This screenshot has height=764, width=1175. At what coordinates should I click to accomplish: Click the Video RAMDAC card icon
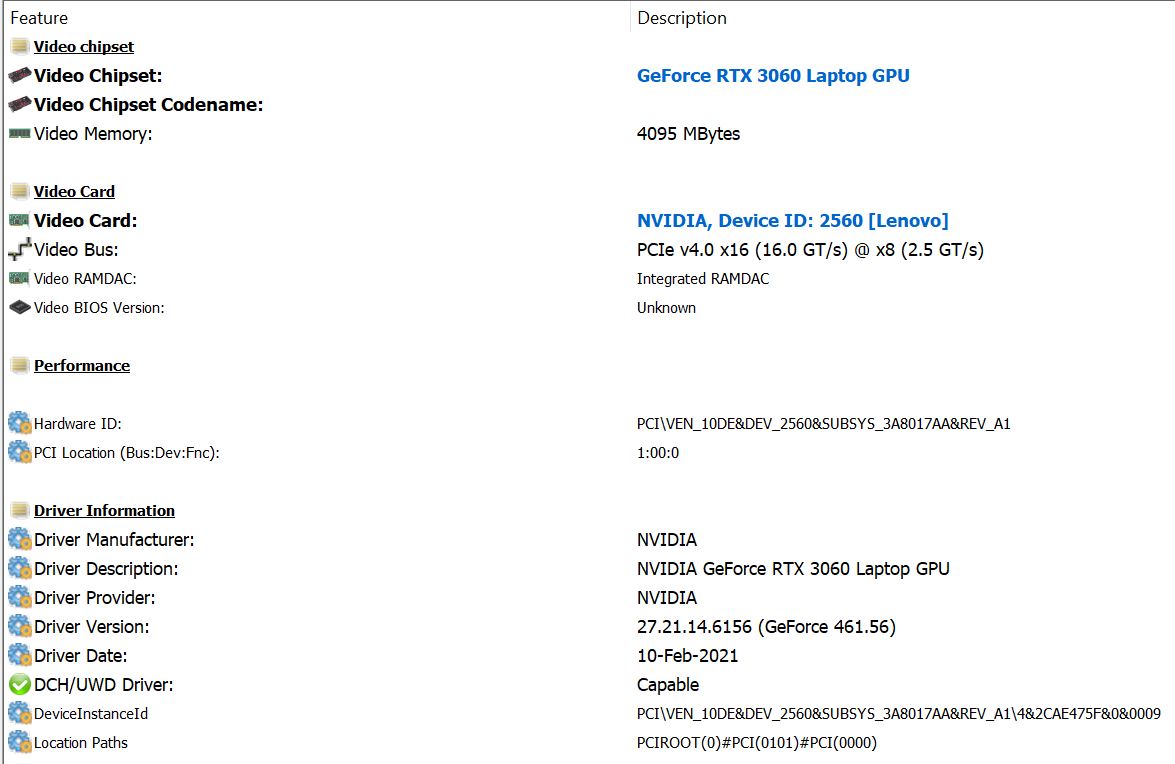pyautogui.click(x=19, y=279)
